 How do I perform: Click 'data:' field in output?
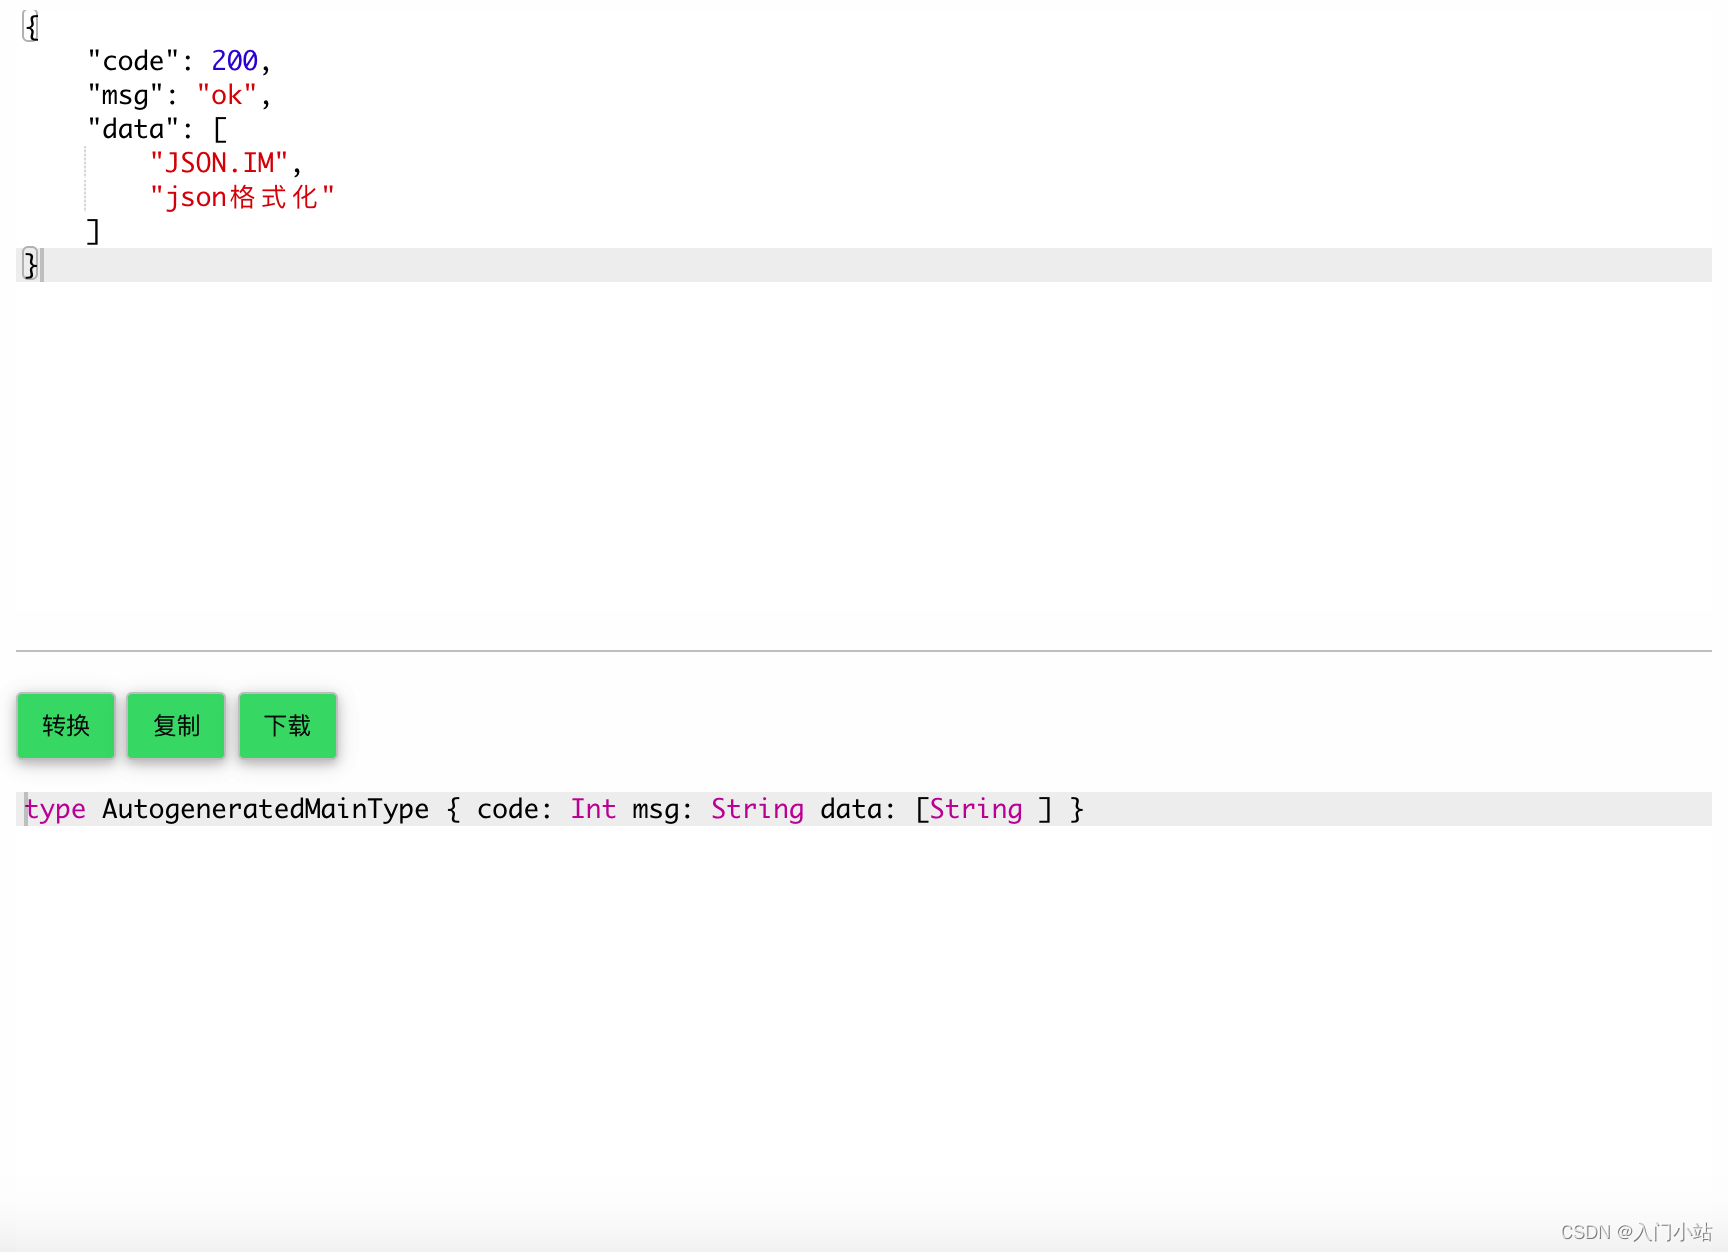pyautogui.click(x=858, y=809)
